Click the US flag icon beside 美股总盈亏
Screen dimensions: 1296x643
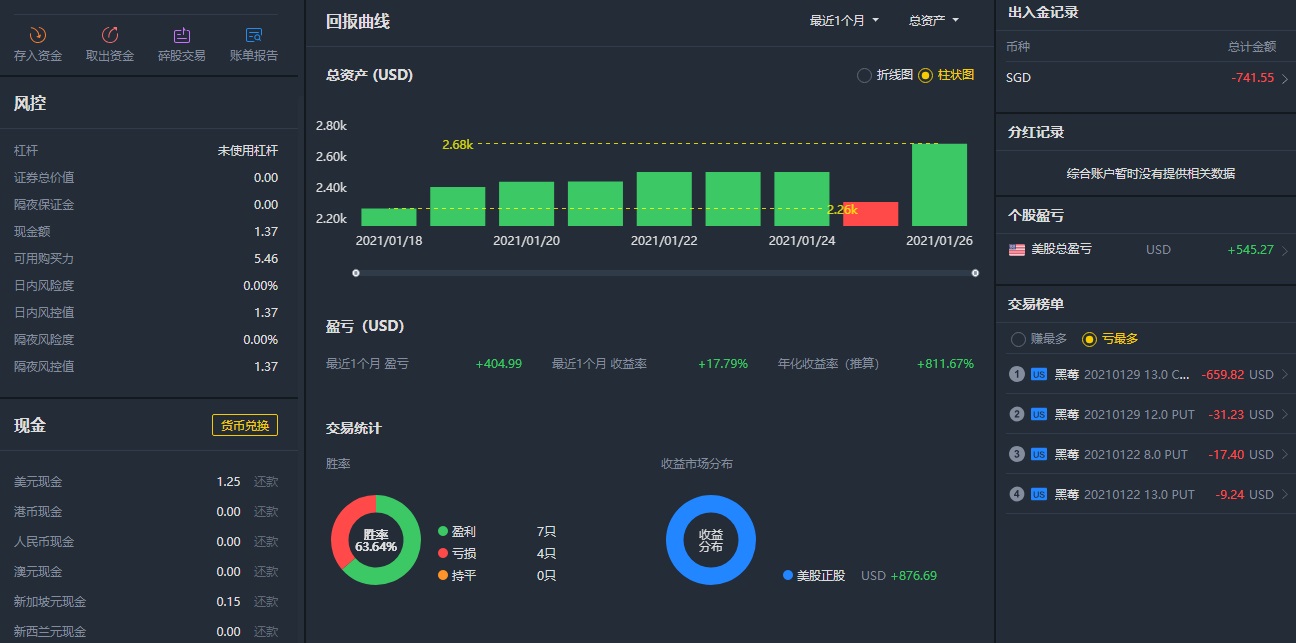1017,250
